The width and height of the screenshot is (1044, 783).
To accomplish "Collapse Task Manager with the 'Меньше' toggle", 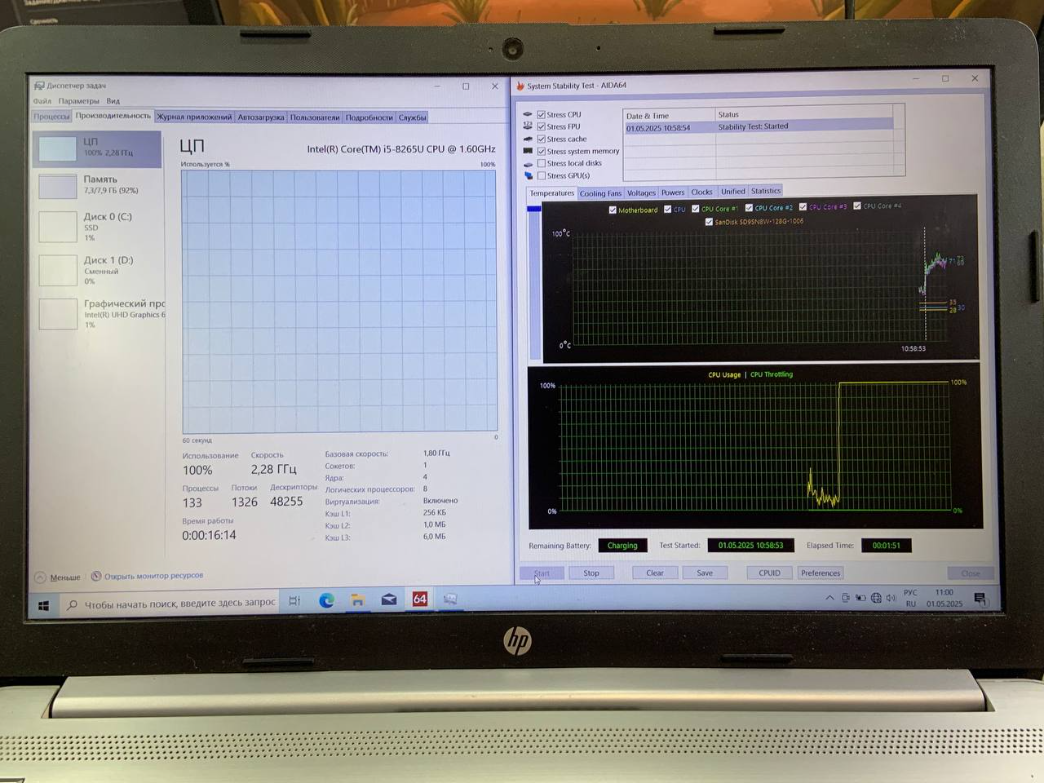I will (x=58, y=577).
